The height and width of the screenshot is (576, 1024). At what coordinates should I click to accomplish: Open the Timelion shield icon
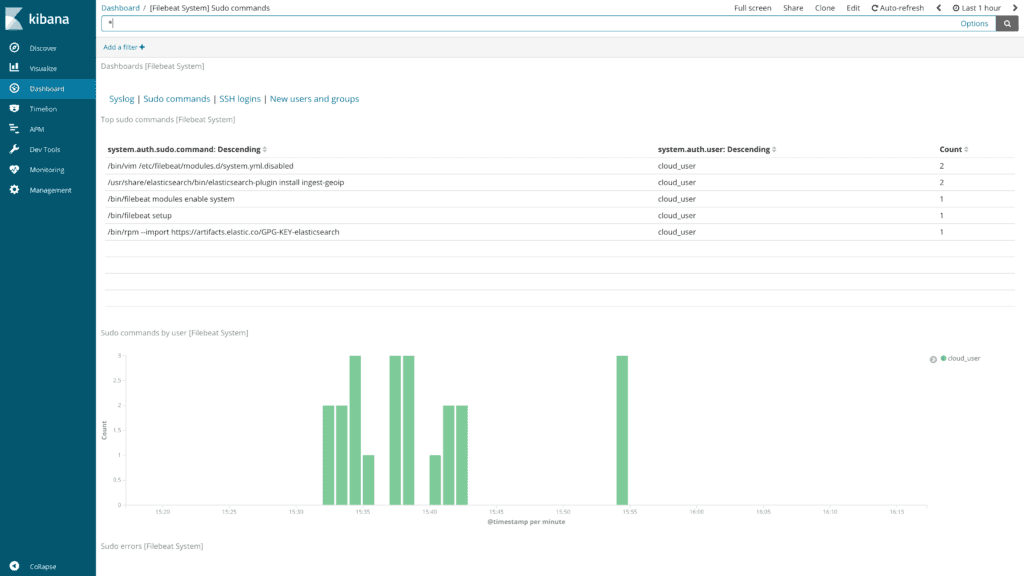point(14,108)
